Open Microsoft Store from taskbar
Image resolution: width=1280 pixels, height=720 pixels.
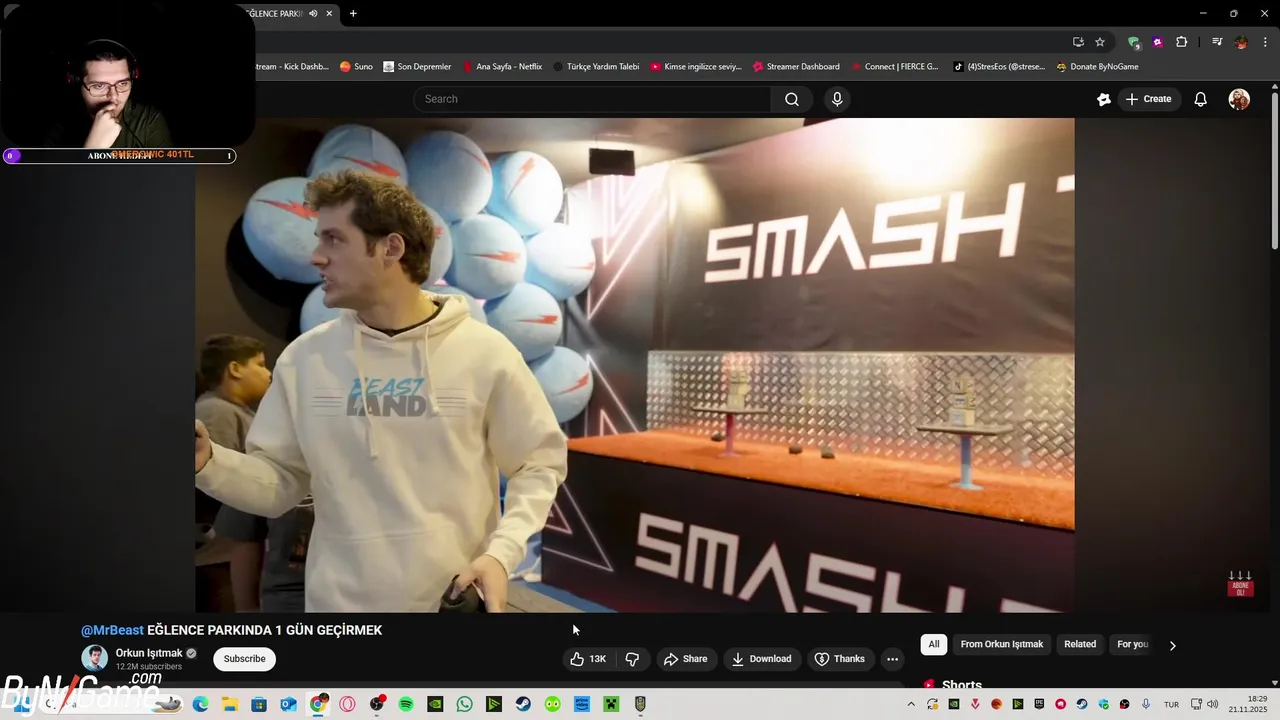pos(259,704)
